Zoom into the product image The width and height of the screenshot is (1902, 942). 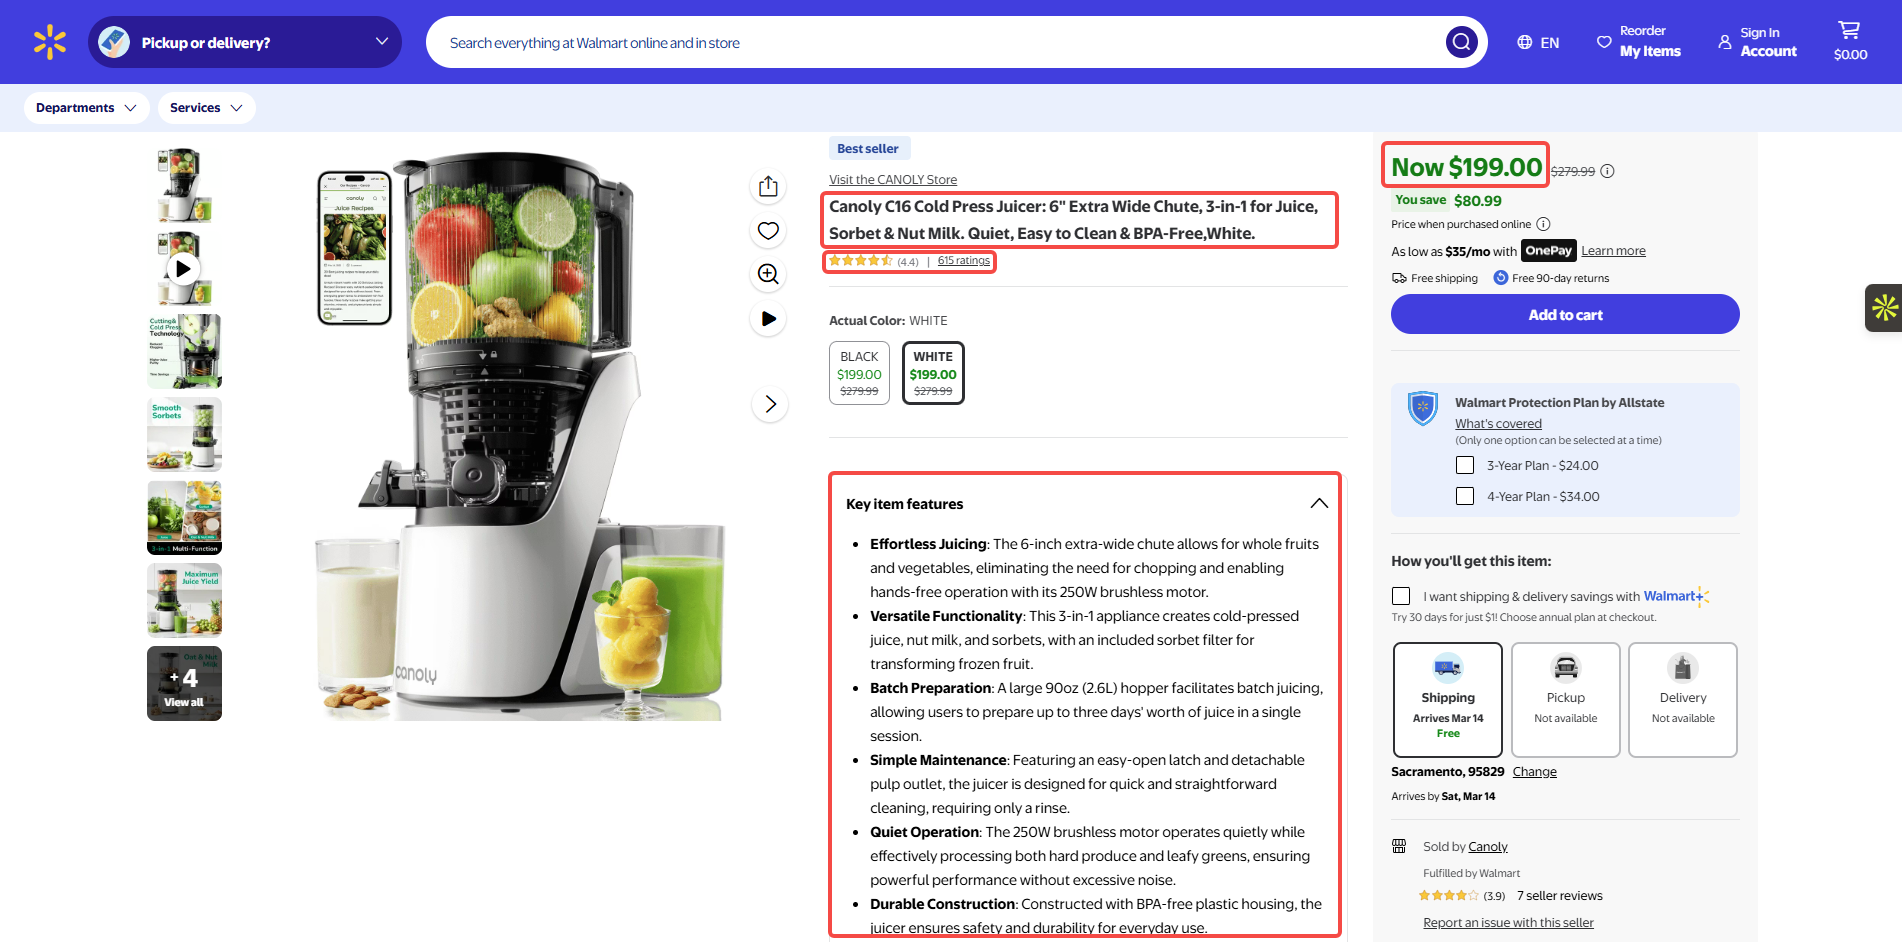tap(768, 274)
